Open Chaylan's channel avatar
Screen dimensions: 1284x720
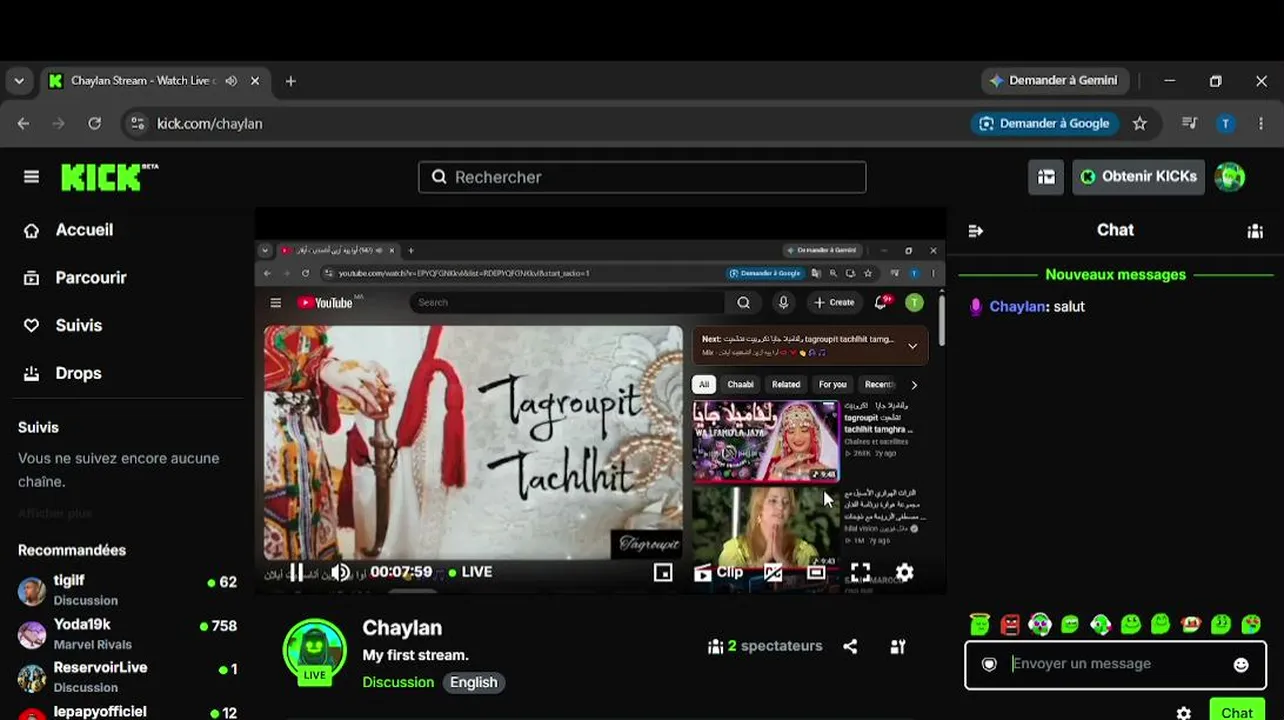[315, 651]
